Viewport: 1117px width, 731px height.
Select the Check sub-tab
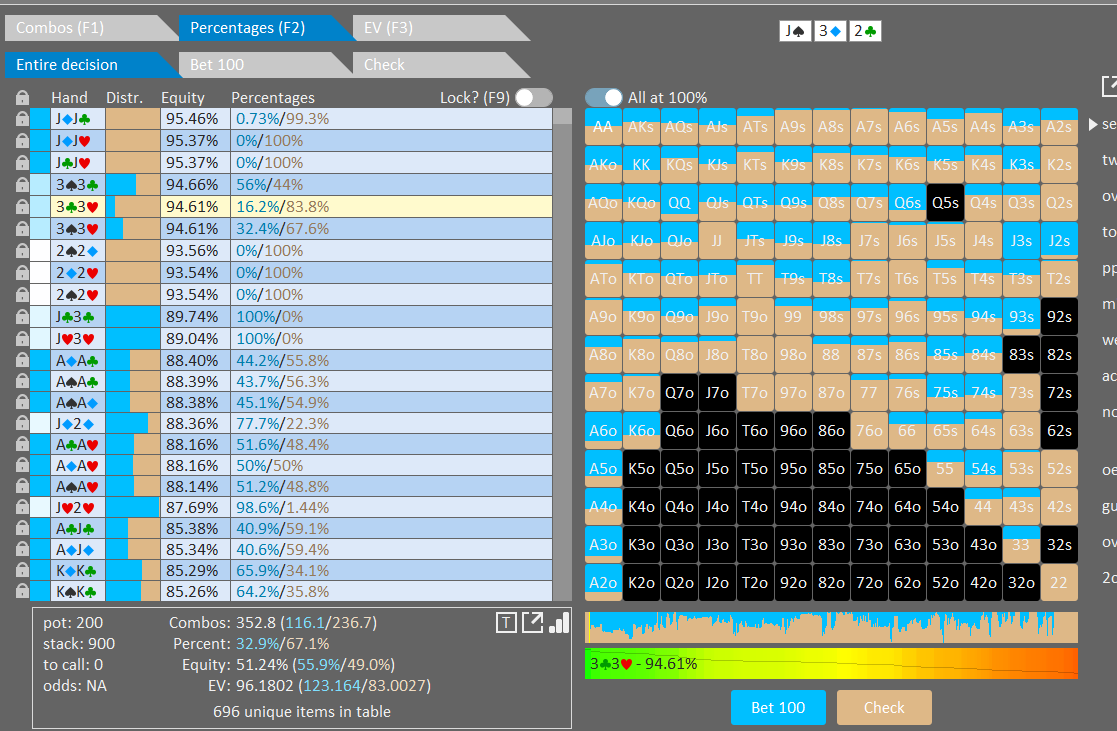385,64
